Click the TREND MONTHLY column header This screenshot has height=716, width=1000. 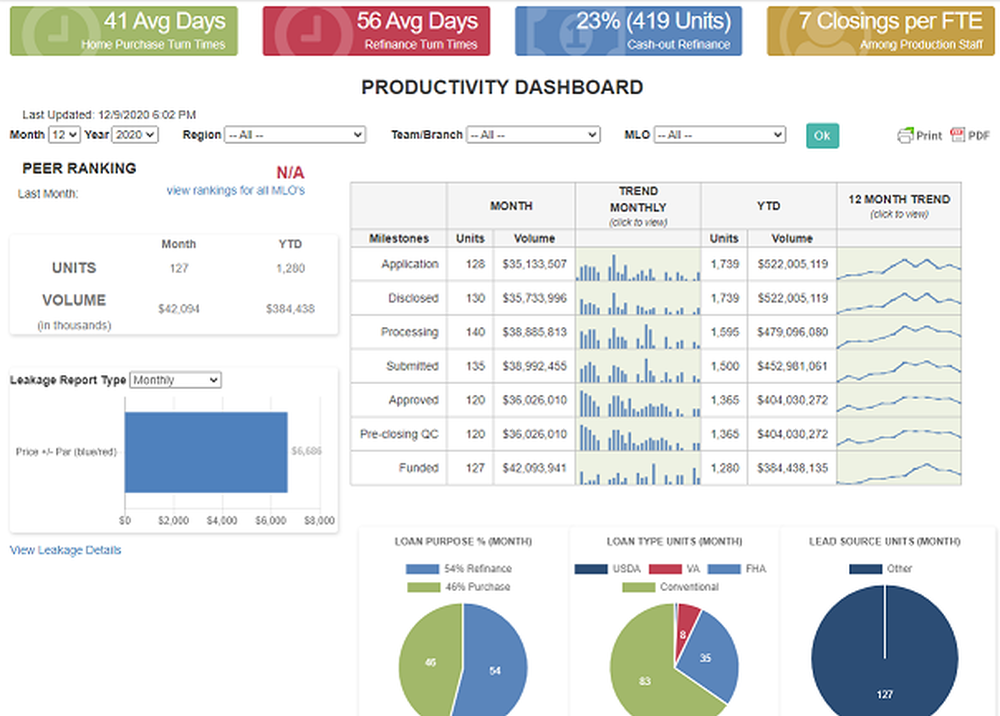(x=638, y=206)
